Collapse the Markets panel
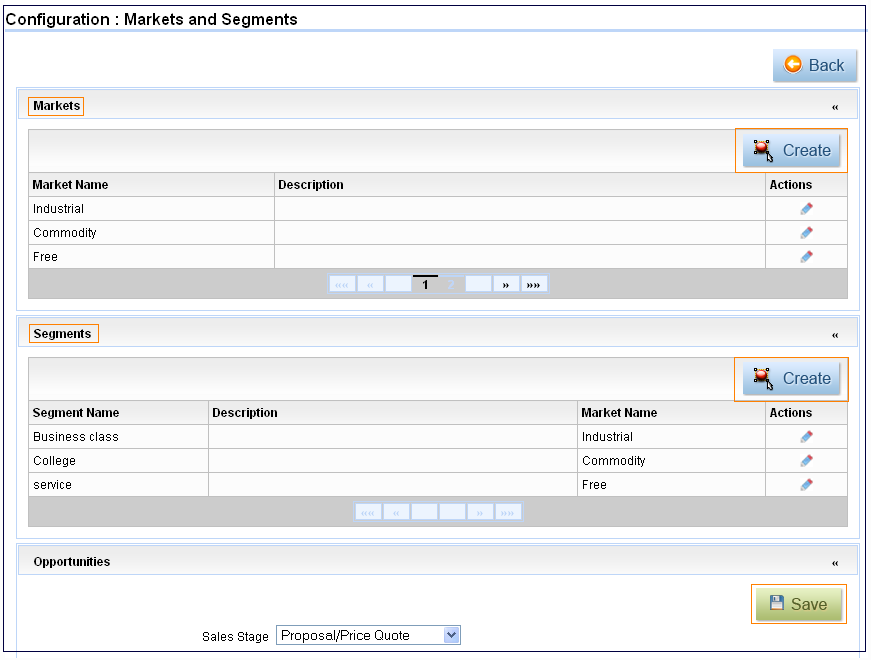The width and height of the screenshot is (871, 660). pyautogui.click(x=835, y=107)
